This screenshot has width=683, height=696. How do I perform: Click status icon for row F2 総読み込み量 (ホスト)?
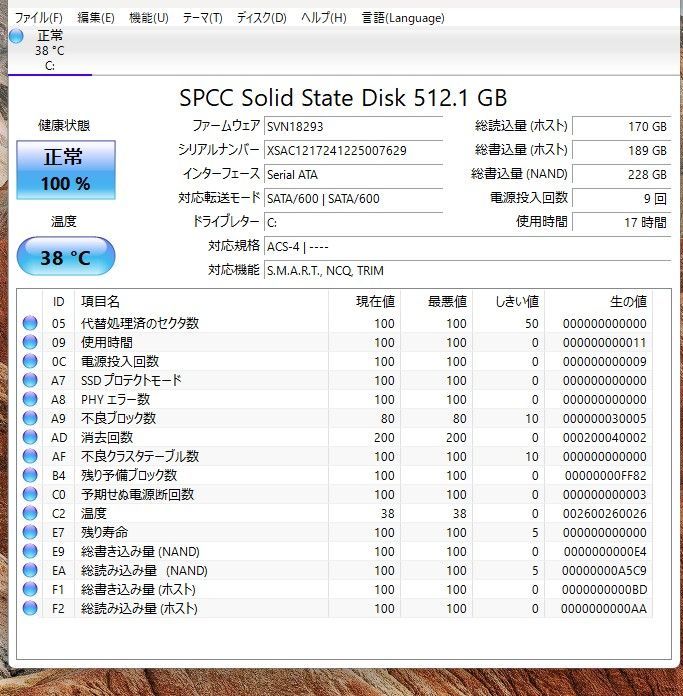30,609
